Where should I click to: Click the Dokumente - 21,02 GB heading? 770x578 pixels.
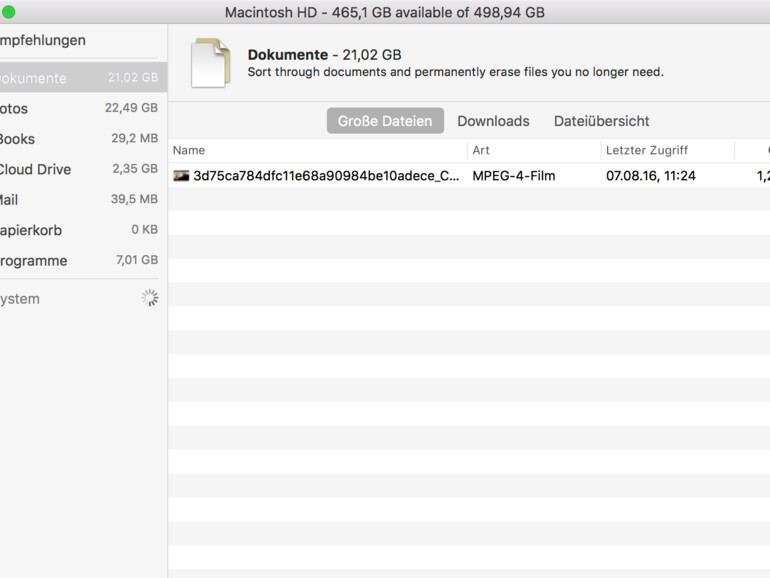coord(325,55)
